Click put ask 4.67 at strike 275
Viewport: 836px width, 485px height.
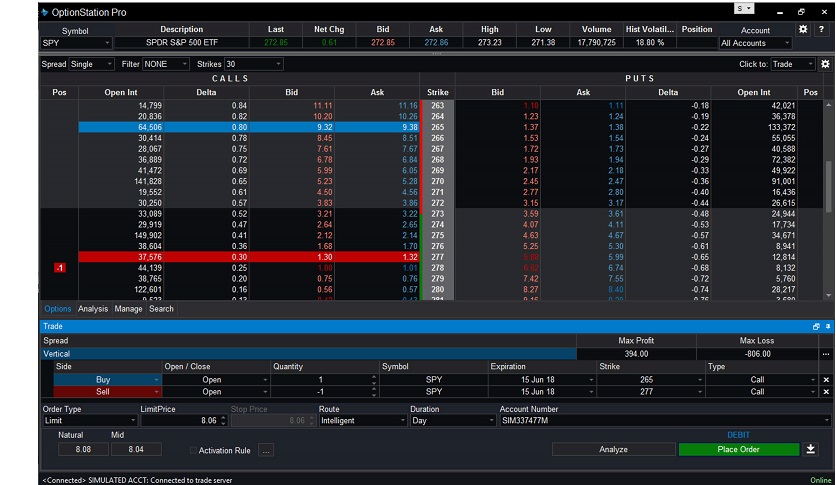tap(616, 235)
